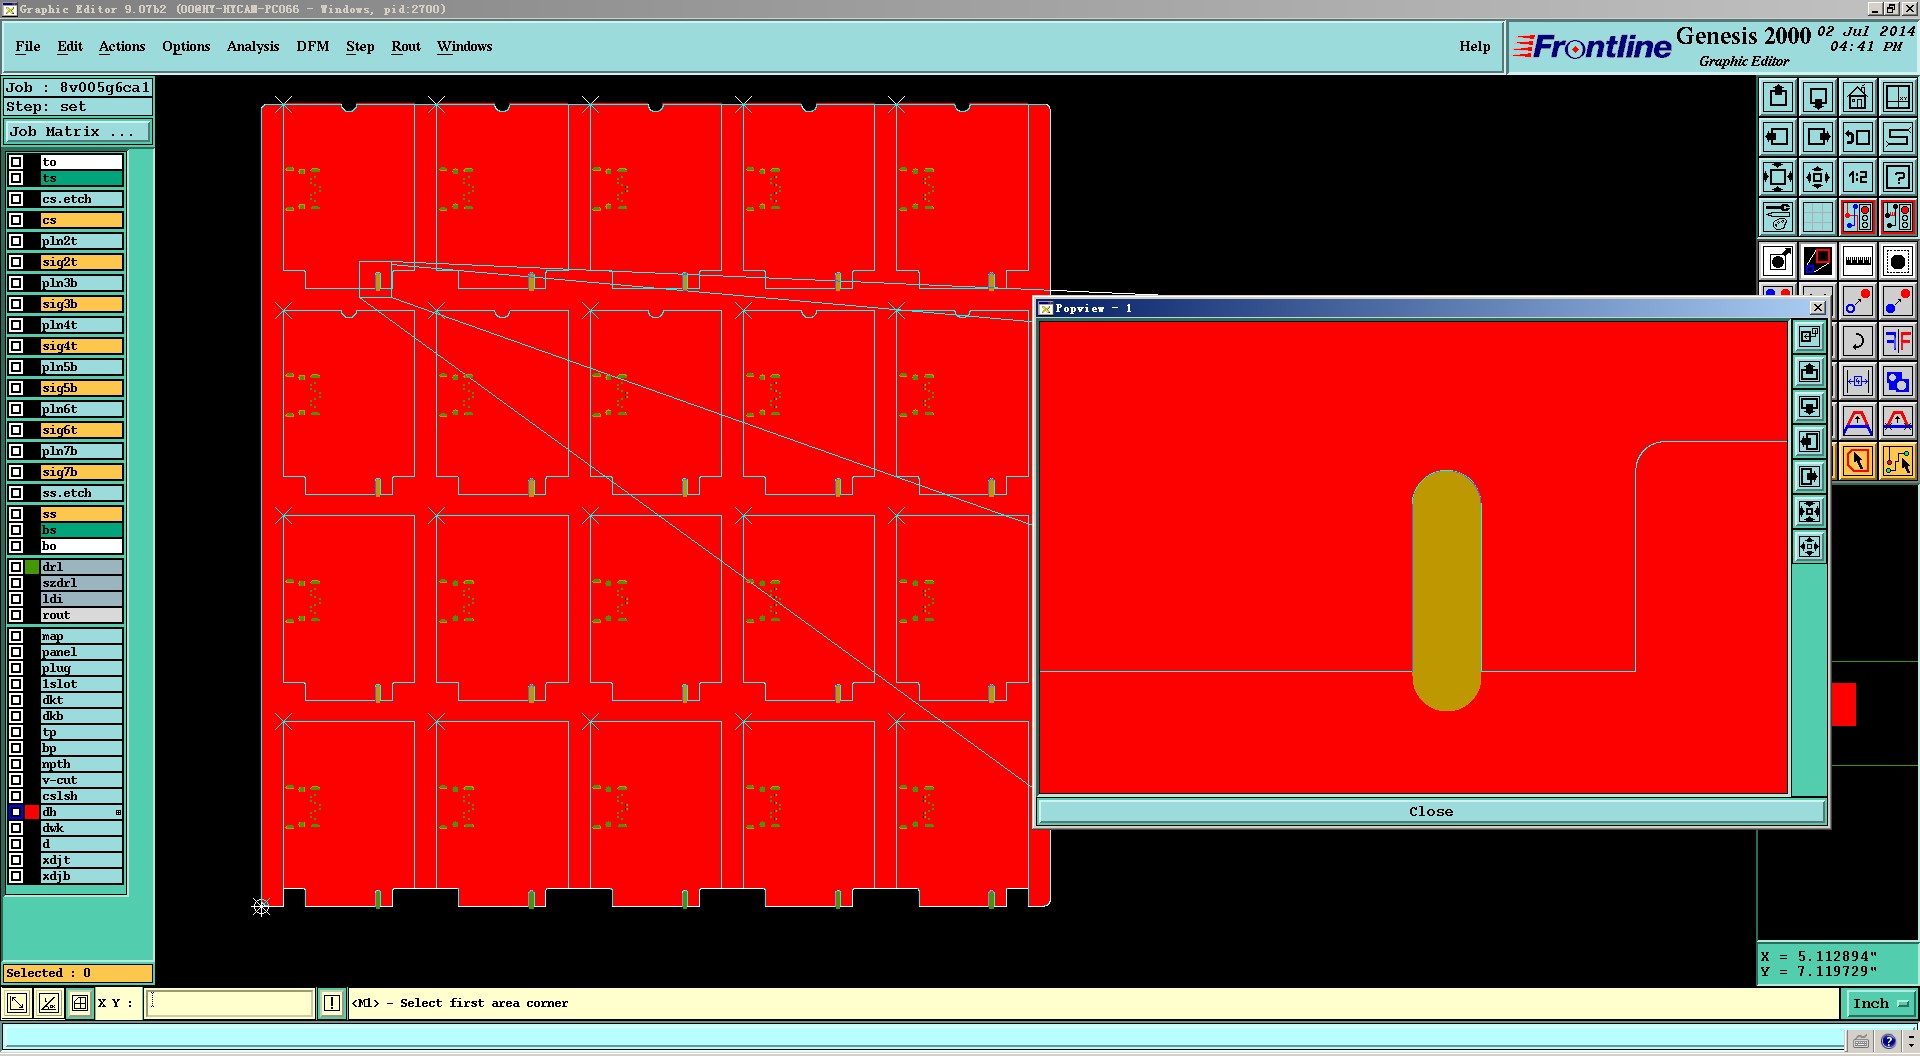Click the gold slot in Popview window
This screenshot has width=1920, height=1056.
click(x=1446, y=590)
